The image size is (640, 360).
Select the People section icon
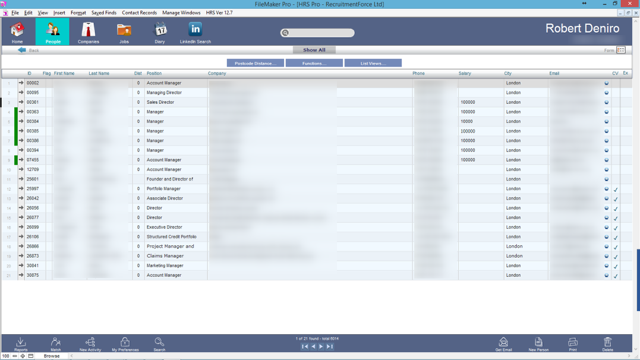click(53, 30)
